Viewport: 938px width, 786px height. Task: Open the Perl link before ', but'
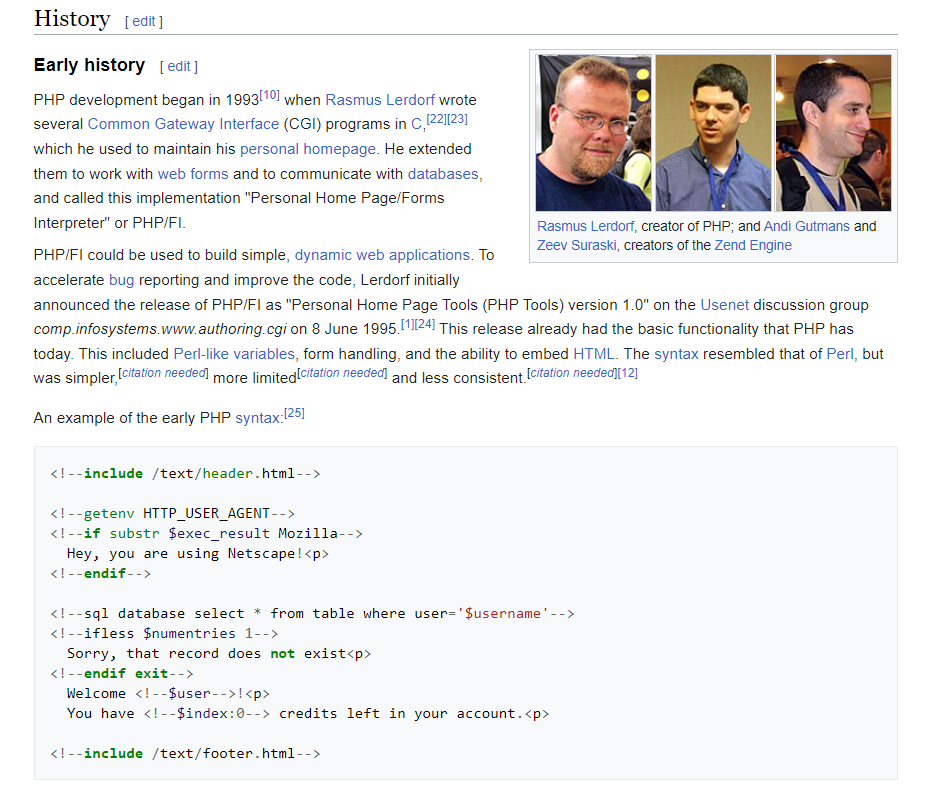[839, 354]
